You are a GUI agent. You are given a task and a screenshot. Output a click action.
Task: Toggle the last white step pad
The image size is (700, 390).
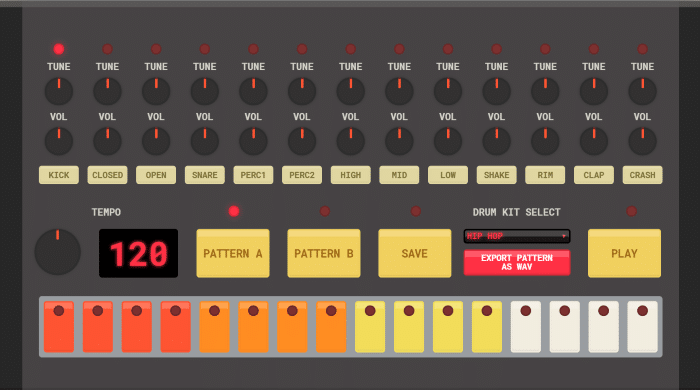(x=642, y=327)
